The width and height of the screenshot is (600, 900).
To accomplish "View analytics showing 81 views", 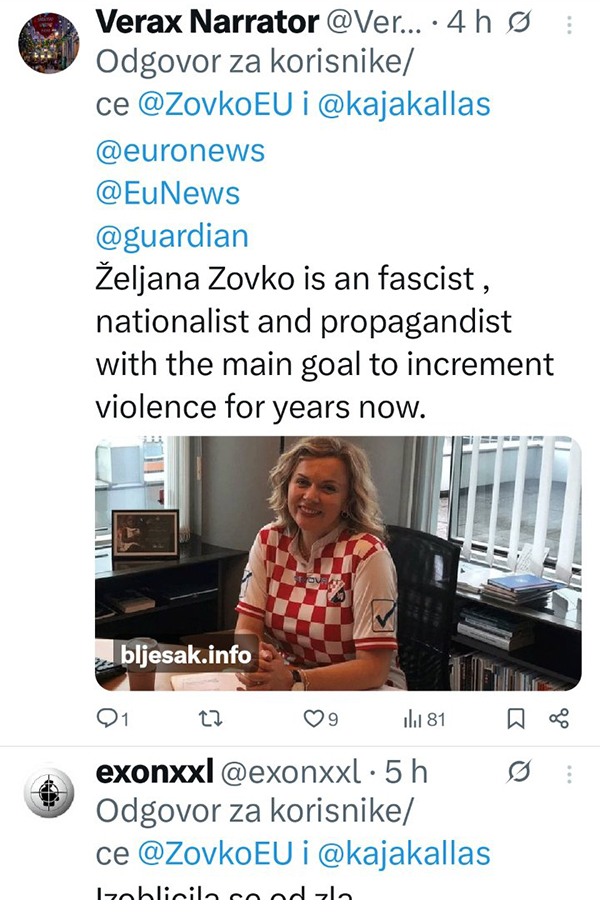I will tap(423, 718).
